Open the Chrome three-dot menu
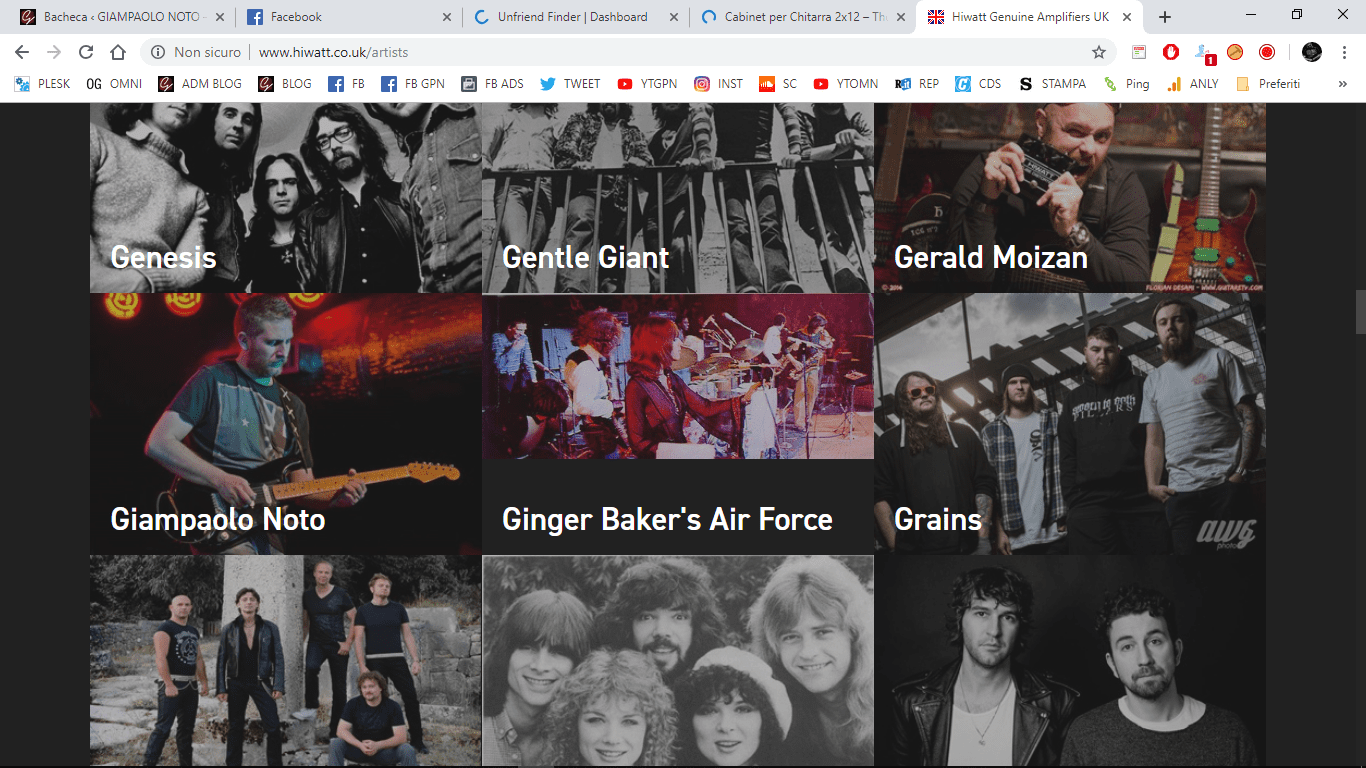1366x768 pixels. pos(1343,52)
